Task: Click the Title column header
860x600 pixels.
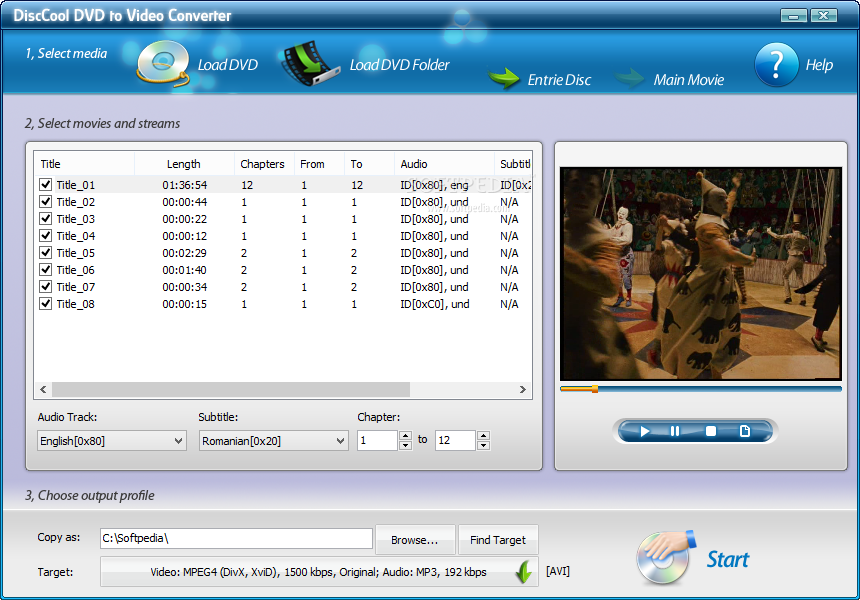Action: click(84, 164)
